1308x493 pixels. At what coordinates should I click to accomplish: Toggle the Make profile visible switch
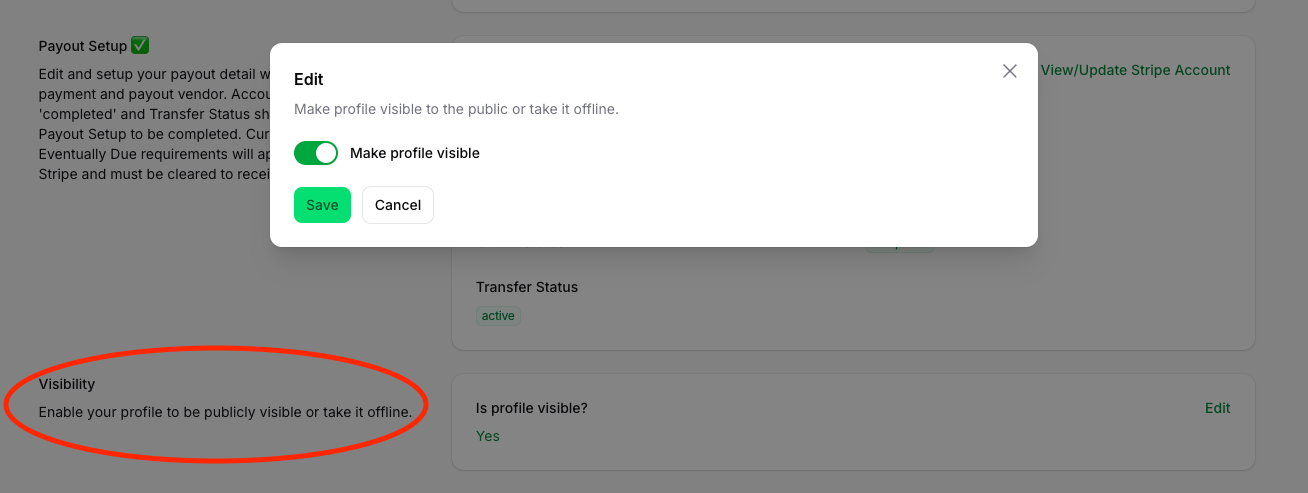tap(316, 153)
